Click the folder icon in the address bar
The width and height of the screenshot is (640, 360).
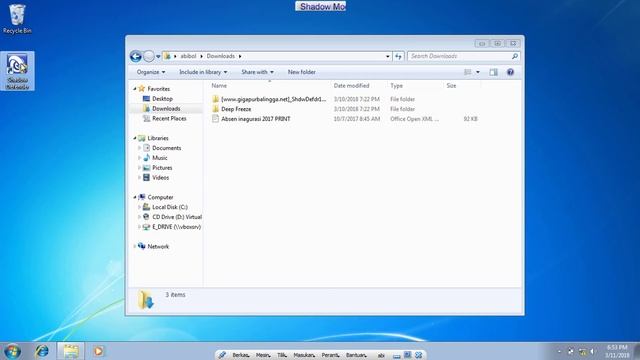pos(167,56)
